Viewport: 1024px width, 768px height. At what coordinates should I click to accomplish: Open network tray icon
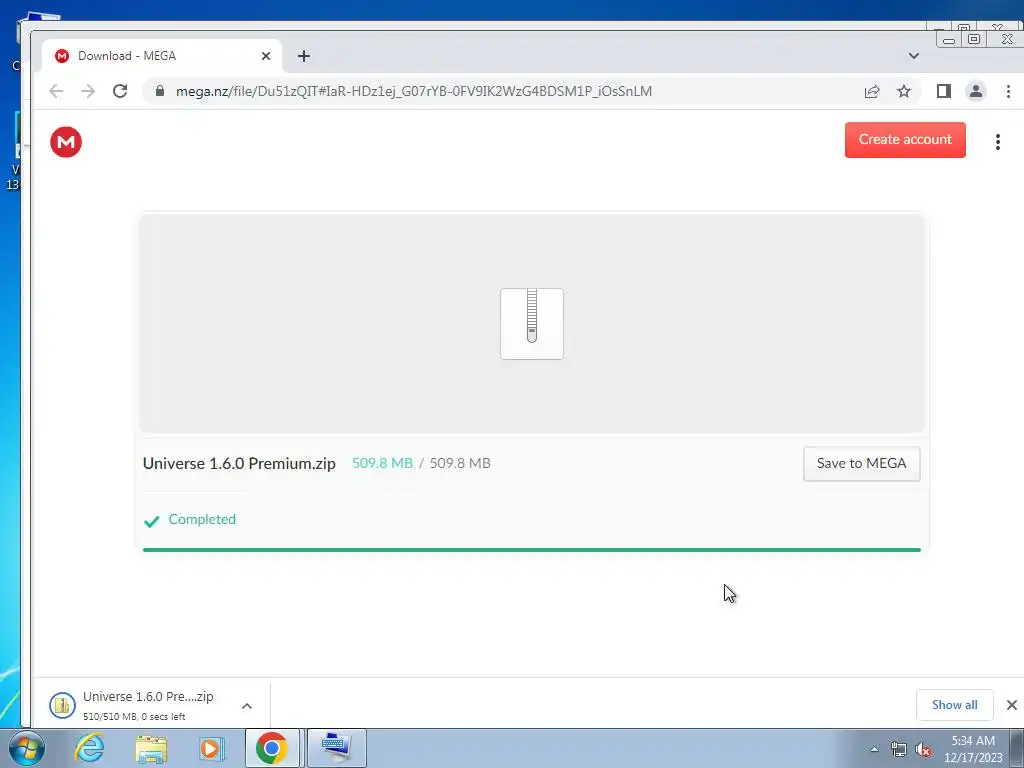899,749
